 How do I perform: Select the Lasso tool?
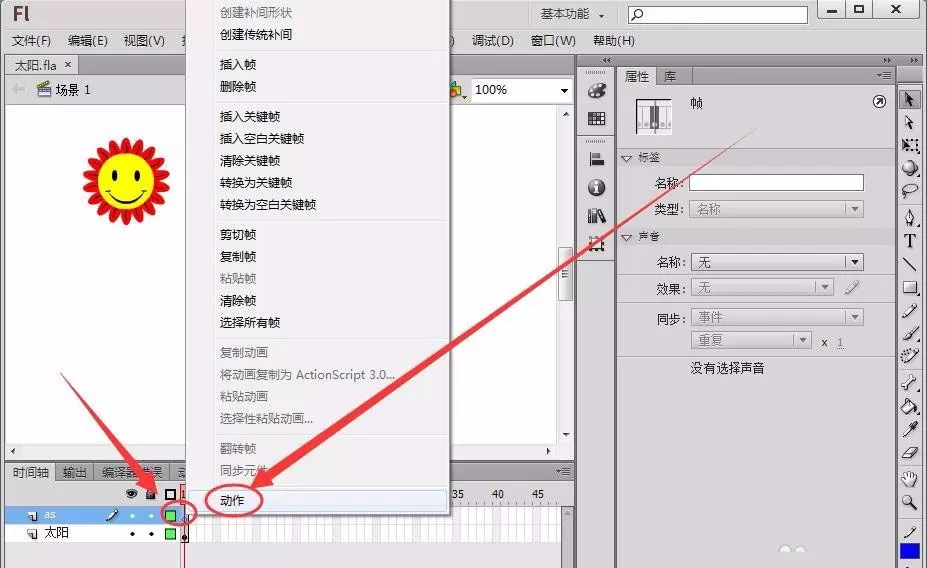pos(909,190)
